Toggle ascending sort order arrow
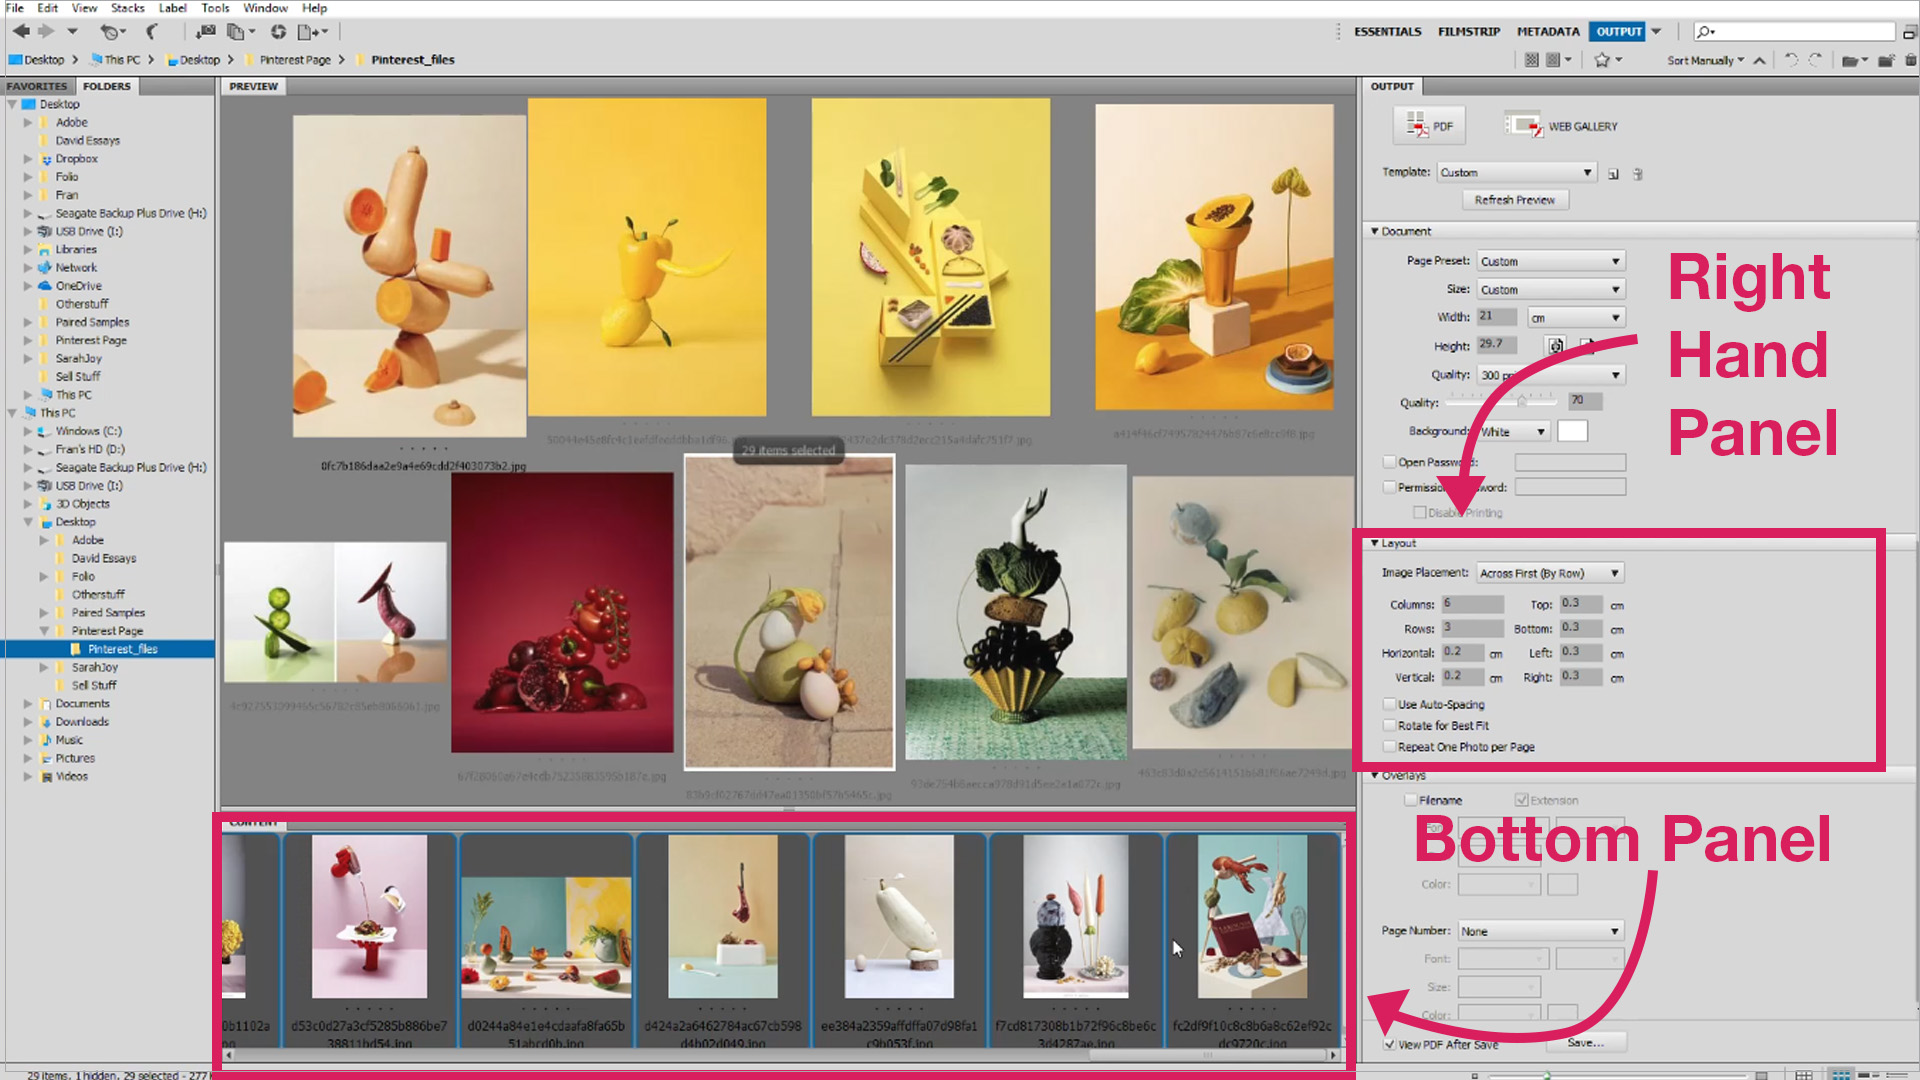The image size is (1920, 1080). [x=1760, y=60]
